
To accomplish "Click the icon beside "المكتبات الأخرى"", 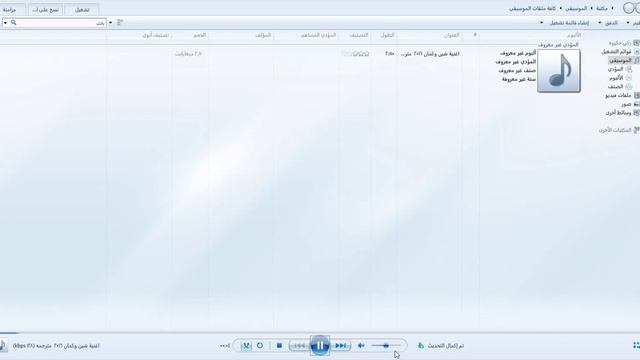I will tap(636, 131).
